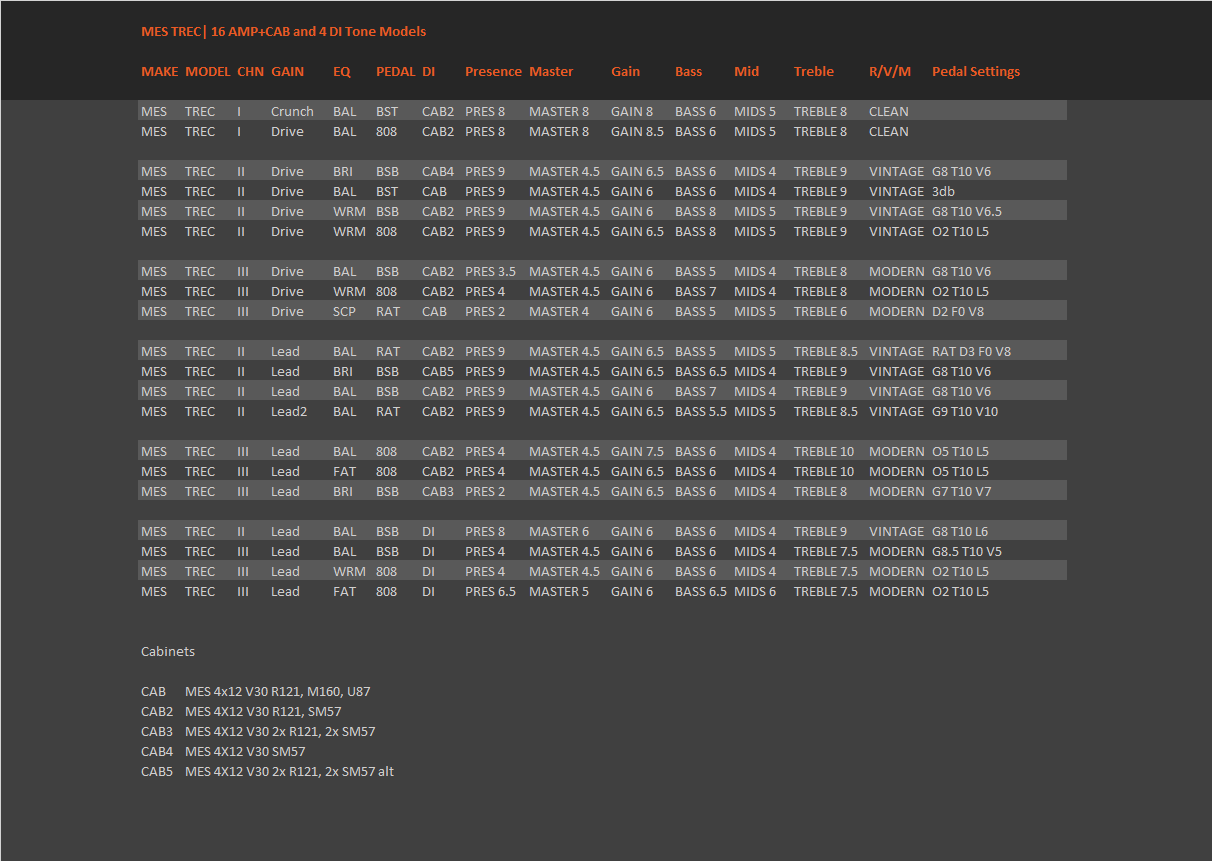
Task: Click the MES TREC title text
Action: pyautogui.click(x=284, y=31)
